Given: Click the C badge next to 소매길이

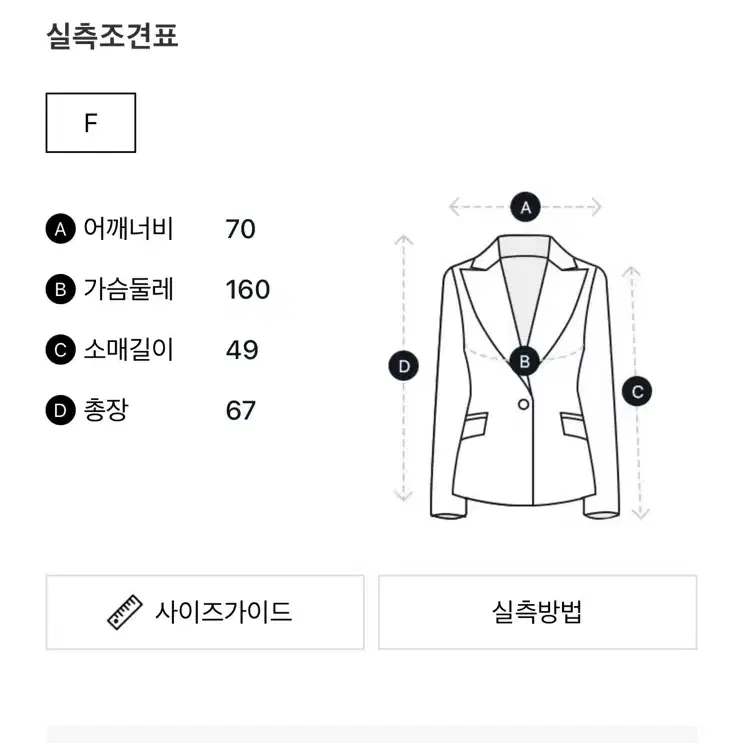Looking at the screenshot, I should [x=60, y=350].
